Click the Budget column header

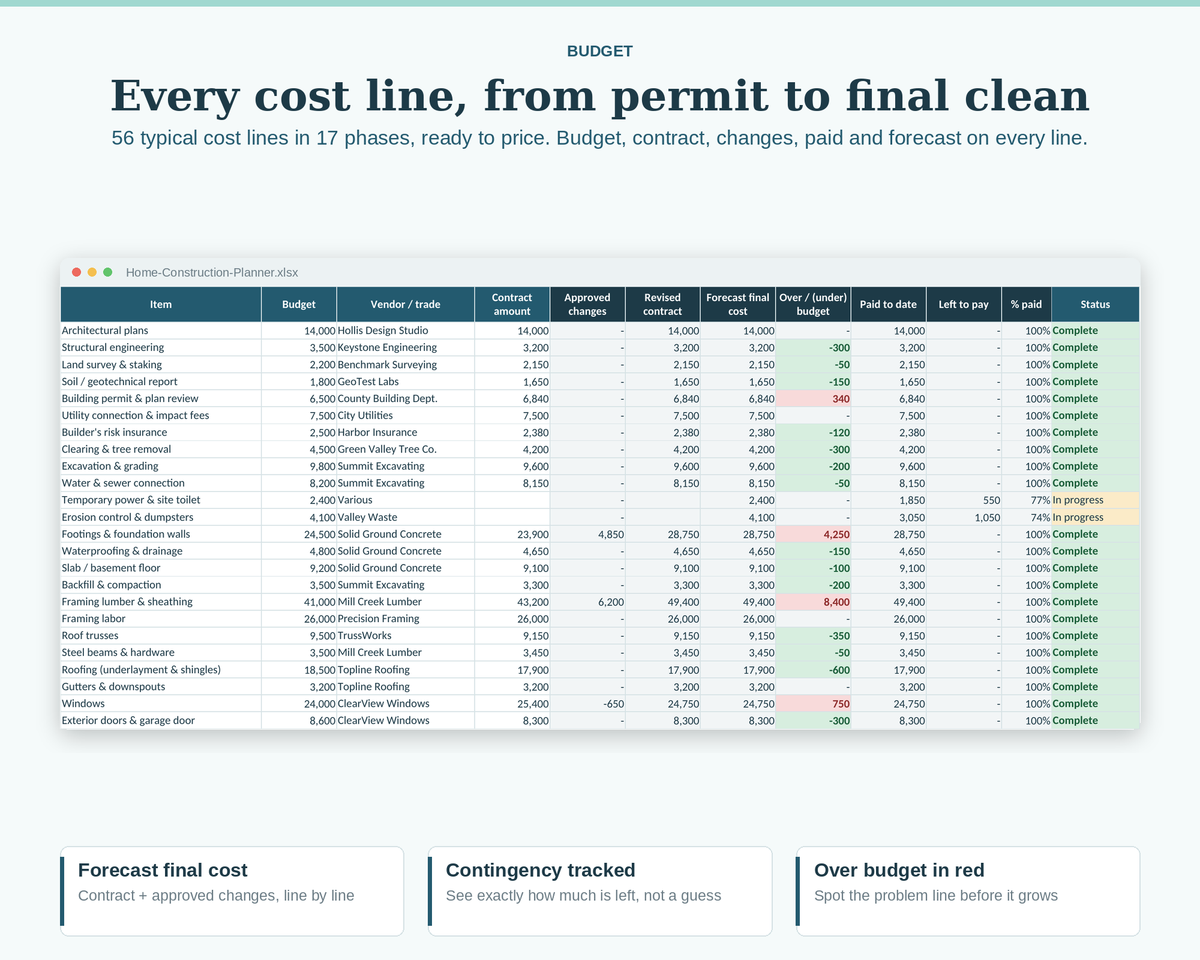(299, 304)
